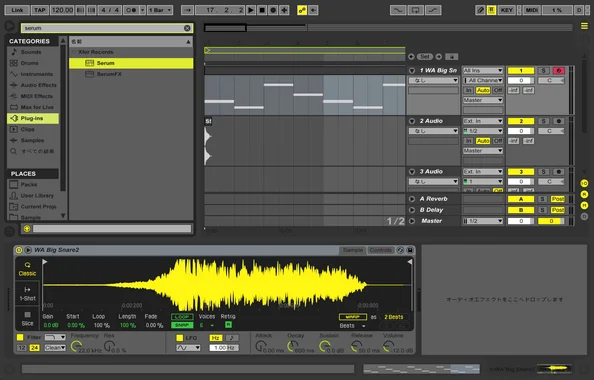594x380 pixels.
Task: Open the All Ins input dropdown
Action: (x=483, y=70)
